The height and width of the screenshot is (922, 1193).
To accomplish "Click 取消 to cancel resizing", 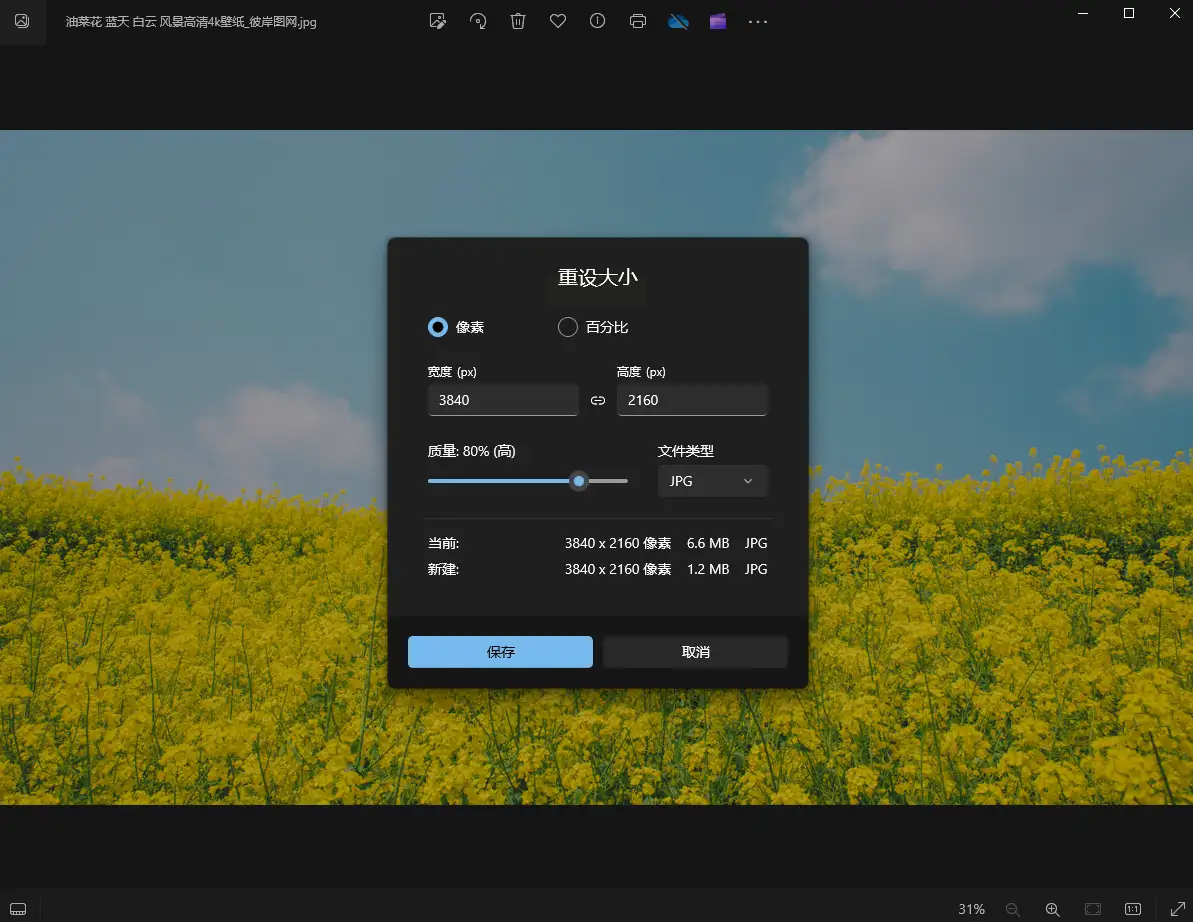I will (695, 652).
